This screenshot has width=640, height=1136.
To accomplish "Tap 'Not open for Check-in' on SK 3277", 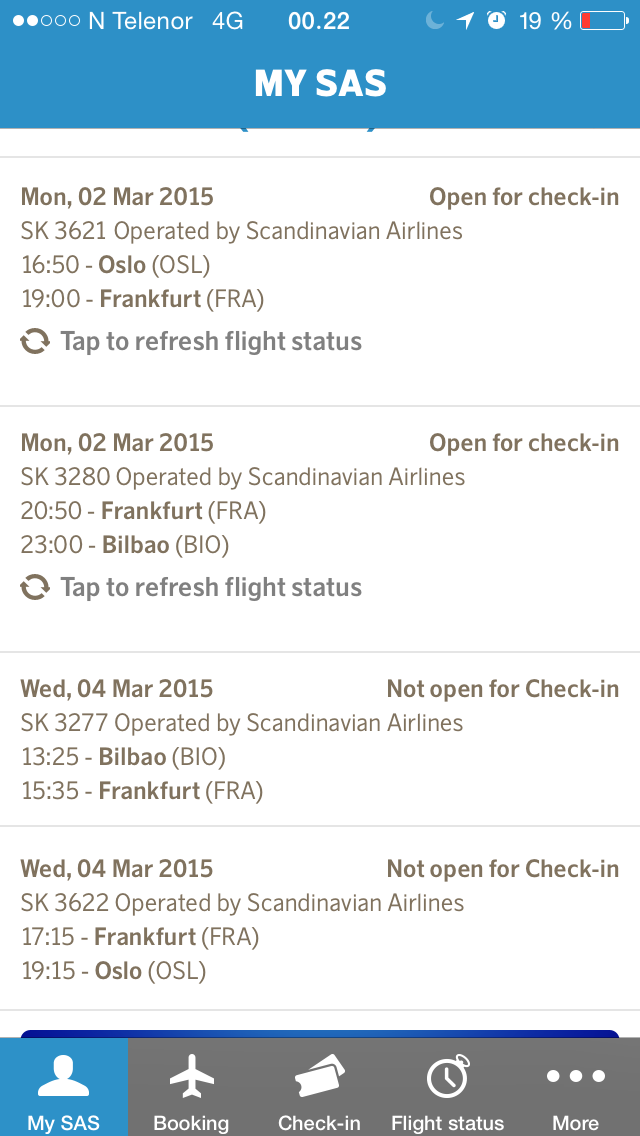I will [x=503, y=689].
